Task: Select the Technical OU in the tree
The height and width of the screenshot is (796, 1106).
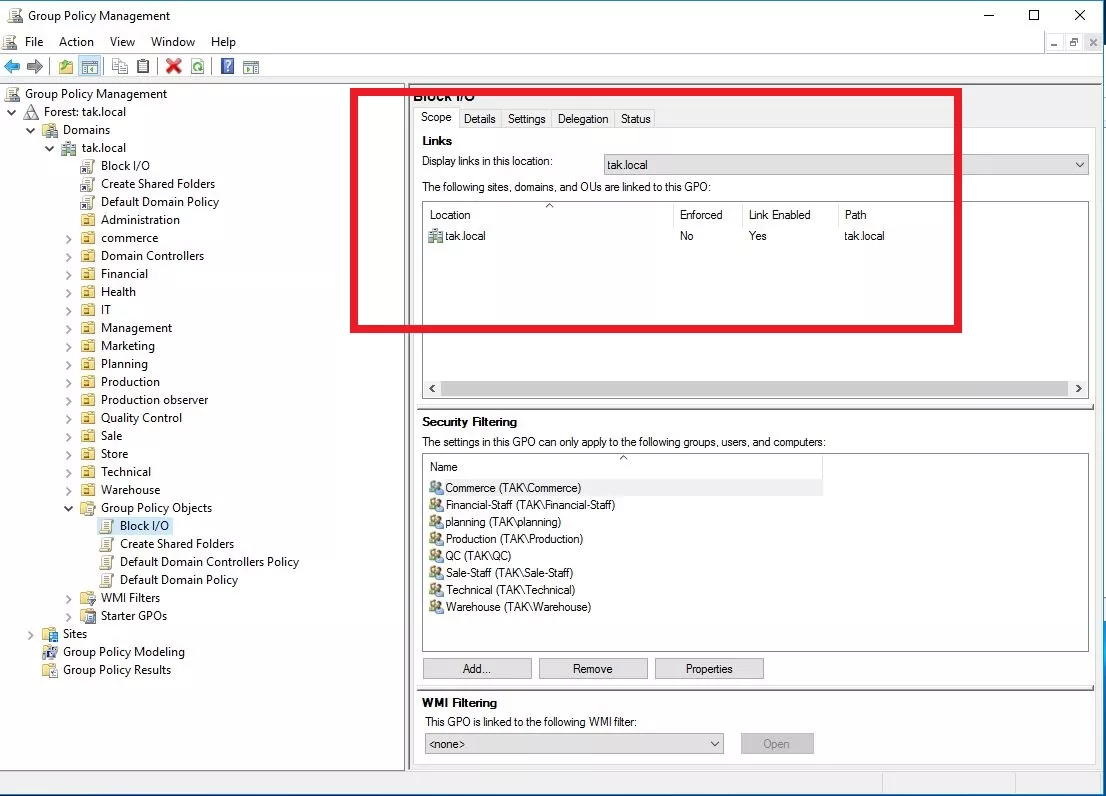Action: click(x=126, y=472)
